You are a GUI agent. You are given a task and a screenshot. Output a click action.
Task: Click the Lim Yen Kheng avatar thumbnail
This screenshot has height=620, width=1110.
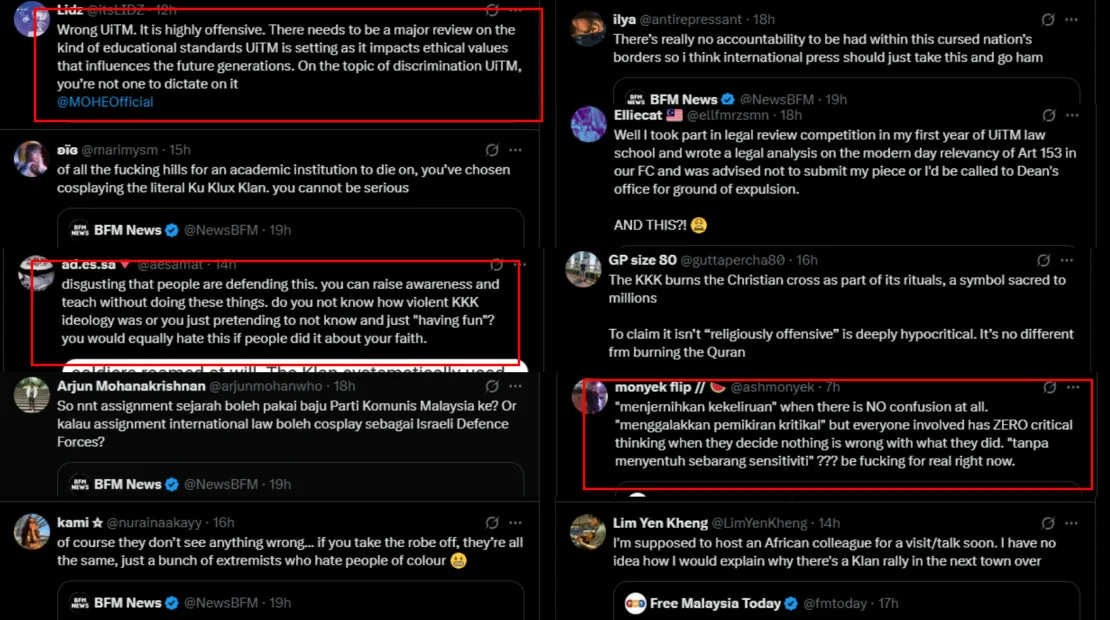588,532
